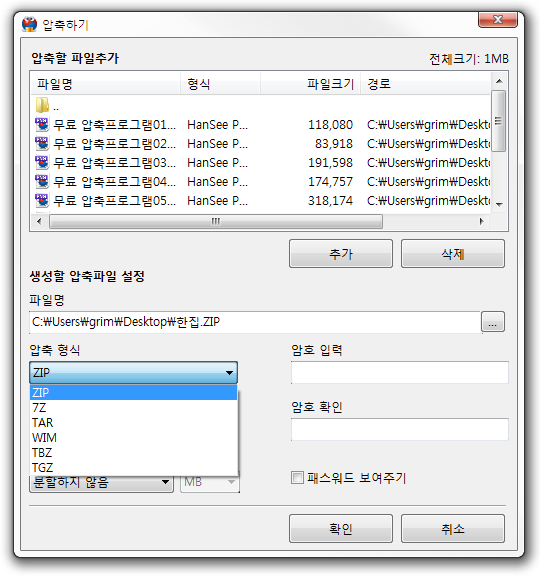The height and width of the screenshot is (582, 540).
Task: Click the file size value 174,757
Action: 330,182
